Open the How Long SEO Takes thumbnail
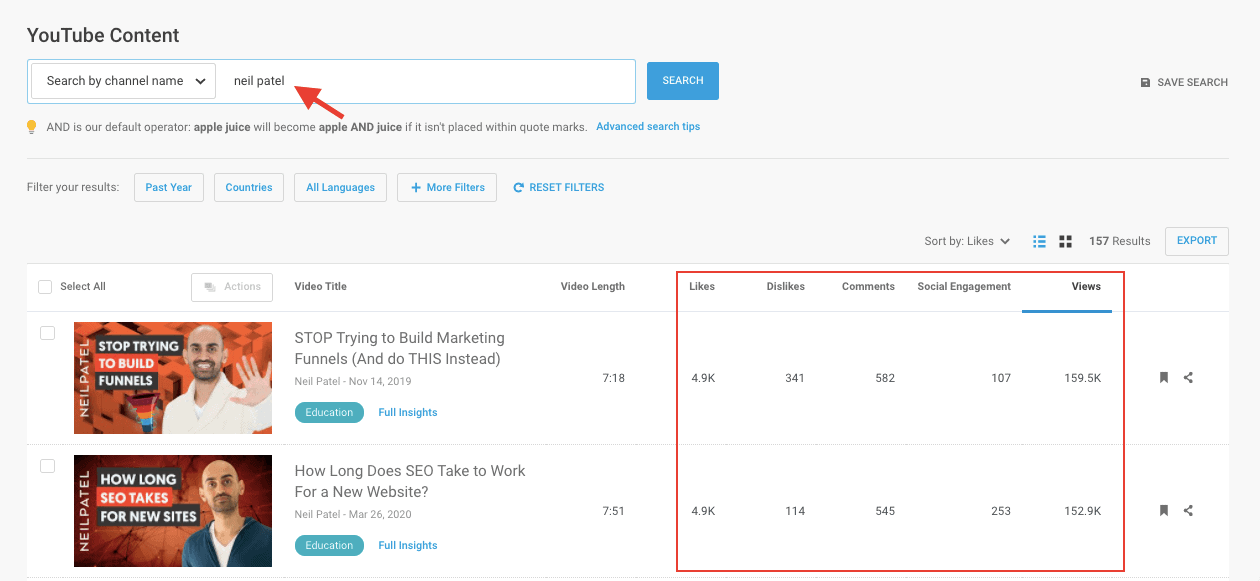Screen dimensions: 1260x581 pos(173,511)
